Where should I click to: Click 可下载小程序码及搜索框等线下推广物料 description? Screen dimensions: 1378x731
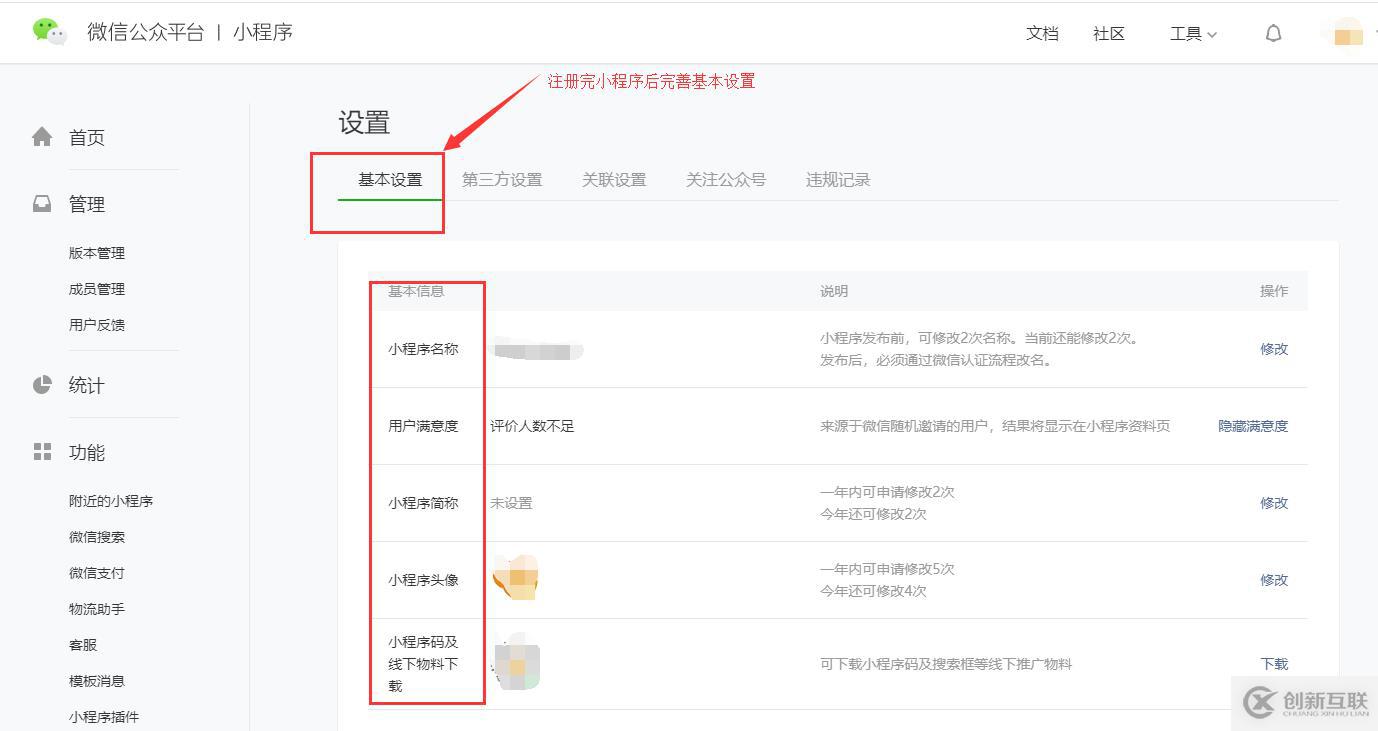[x=946, y=664]
